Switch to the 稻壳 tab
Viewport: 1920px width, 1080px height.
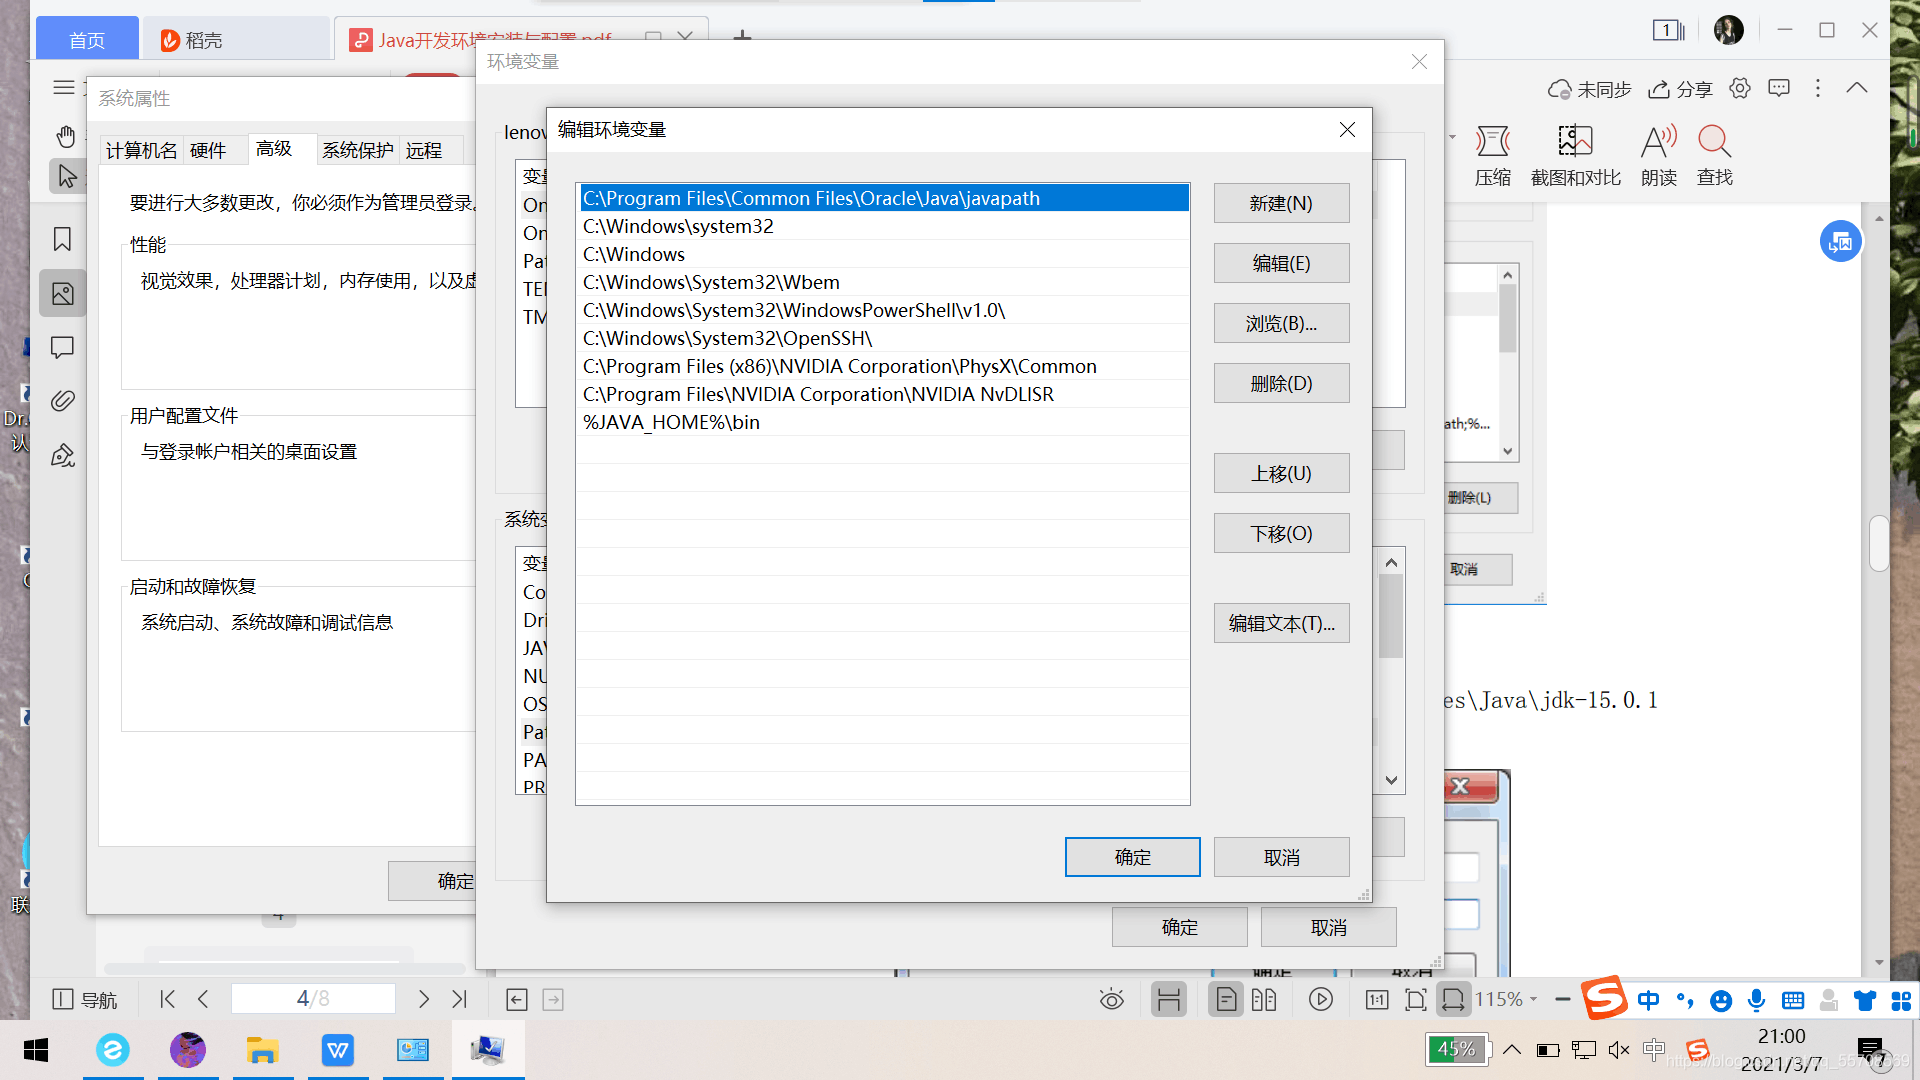(x=203, y=40)
